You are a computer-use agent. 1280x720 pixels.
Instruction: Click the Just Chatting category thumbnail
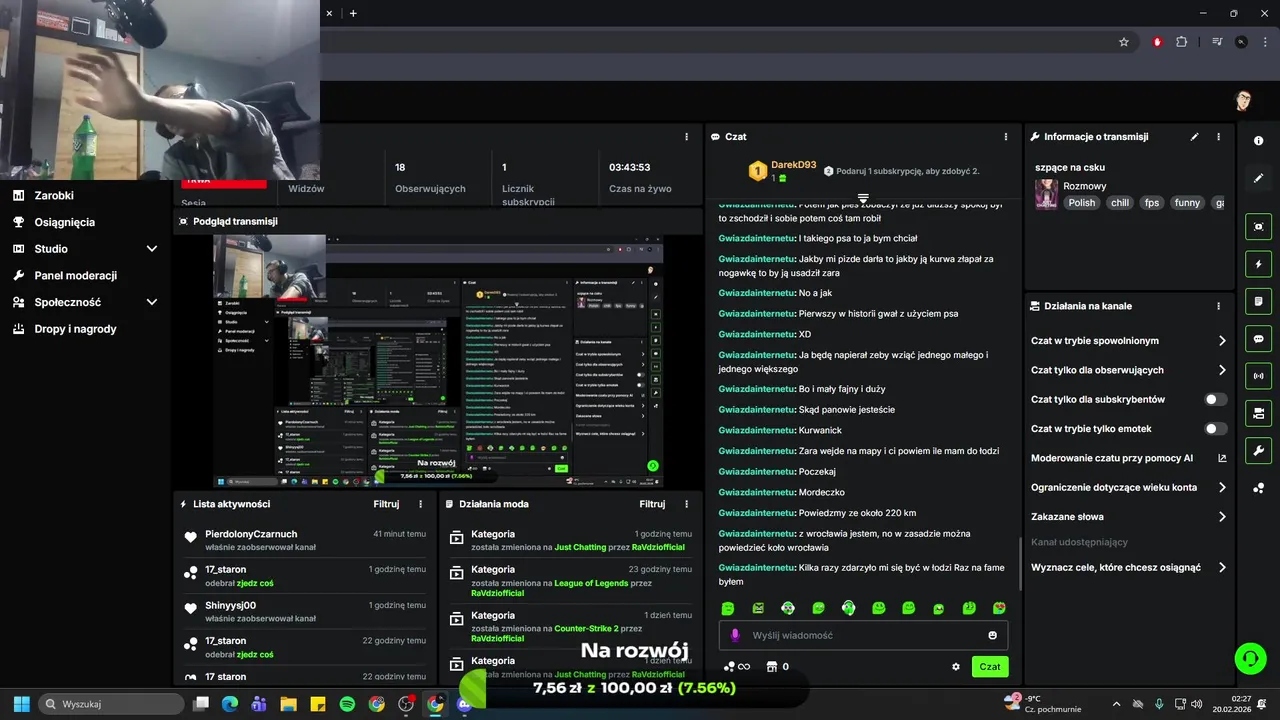pyautogui.click(x=1046, y=194)
